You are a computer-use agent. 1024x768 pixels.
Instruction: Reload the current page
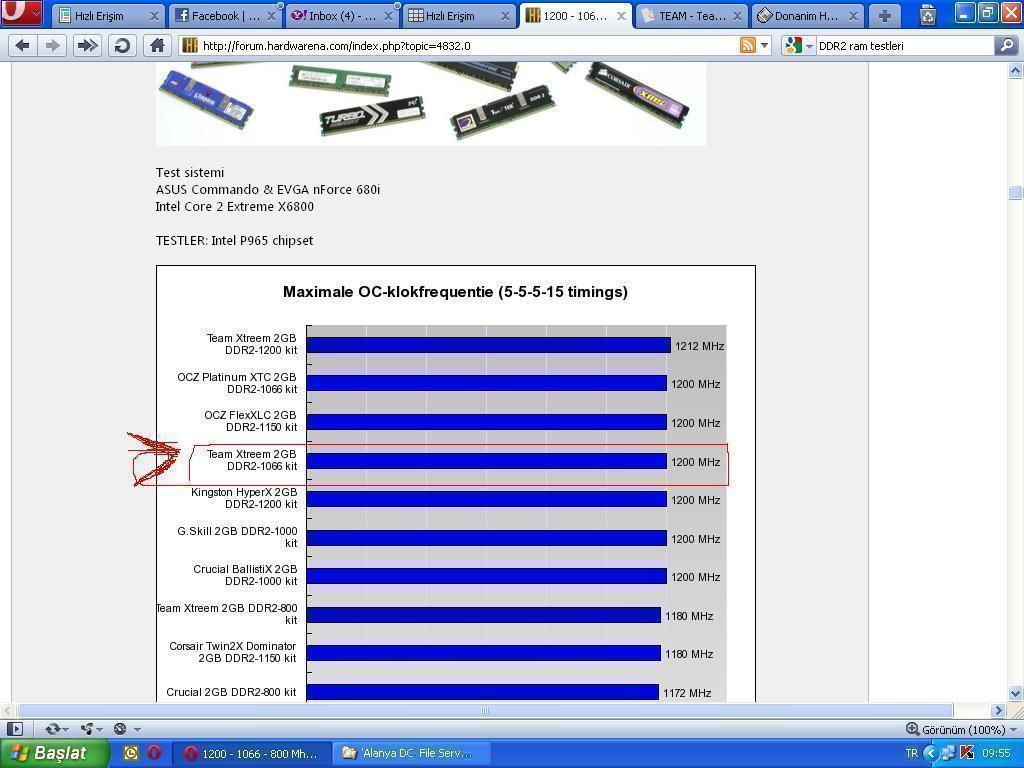[122, 46]
